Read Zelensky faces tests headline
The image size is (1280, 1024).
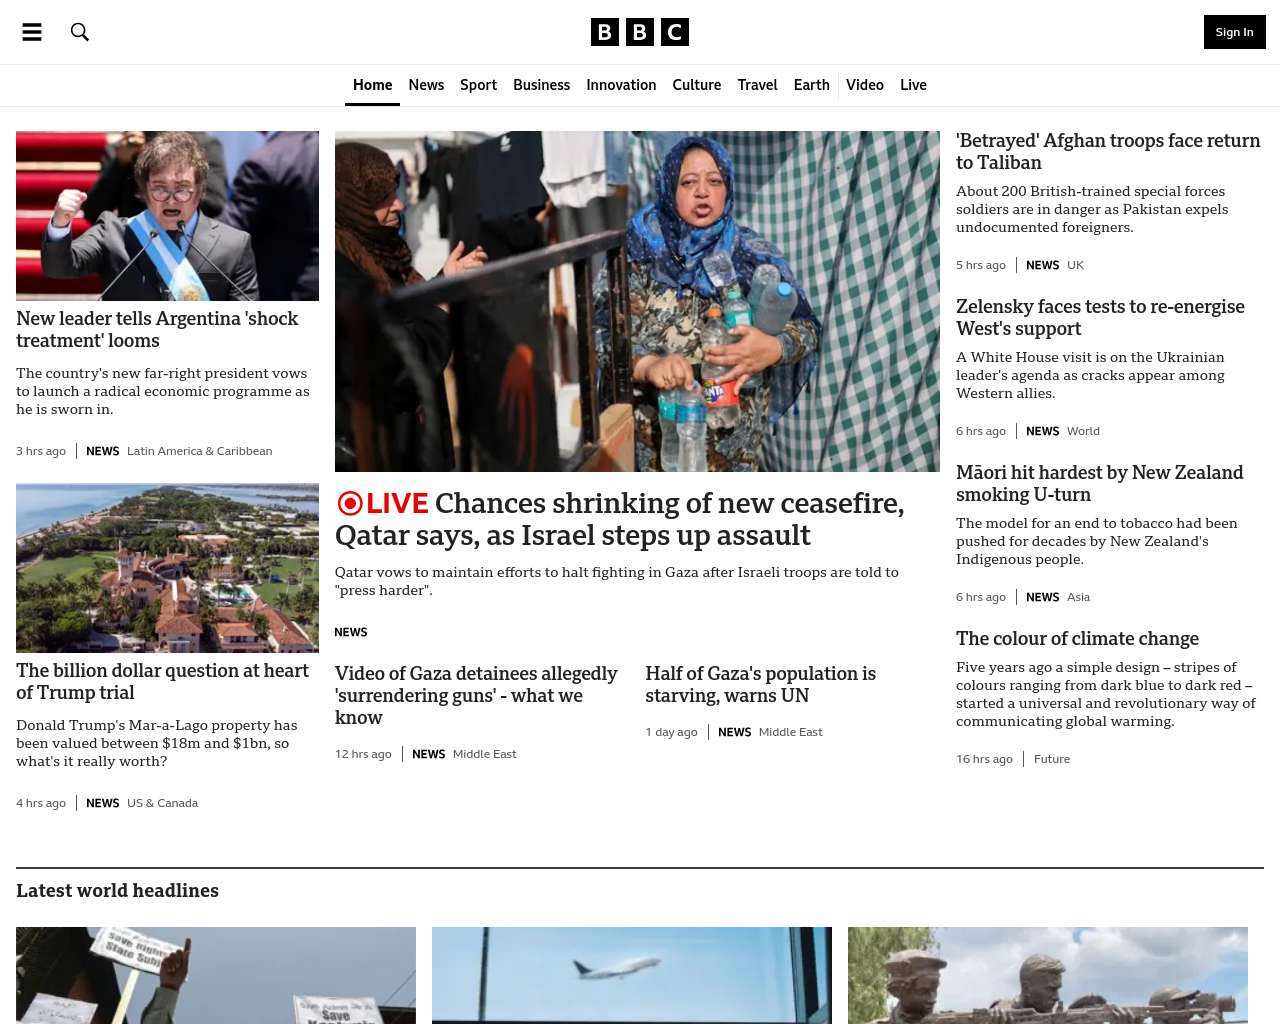click(x=1100, y=317)
